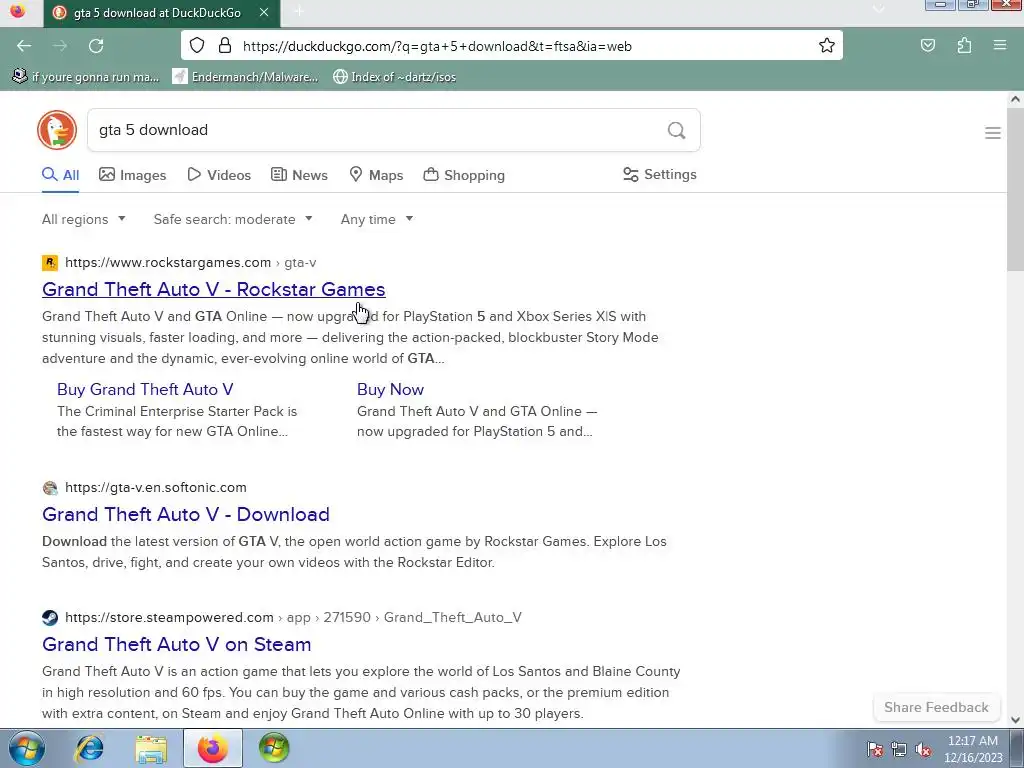
Task: Click the DuckDuckGo duck logo
Action: pyautogui.click(x=57, y=130)
